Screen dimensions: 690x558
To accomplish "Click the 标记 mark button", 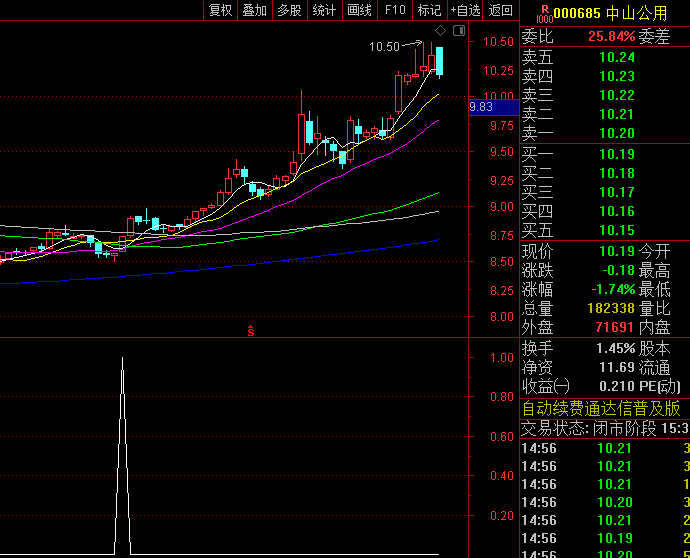I will click(x=429, y=10).
